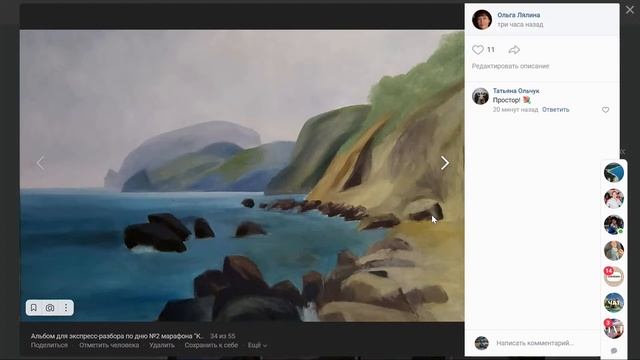
Task: Open Татьяна Ольчук's profile name link
Action: pos(516,91)
